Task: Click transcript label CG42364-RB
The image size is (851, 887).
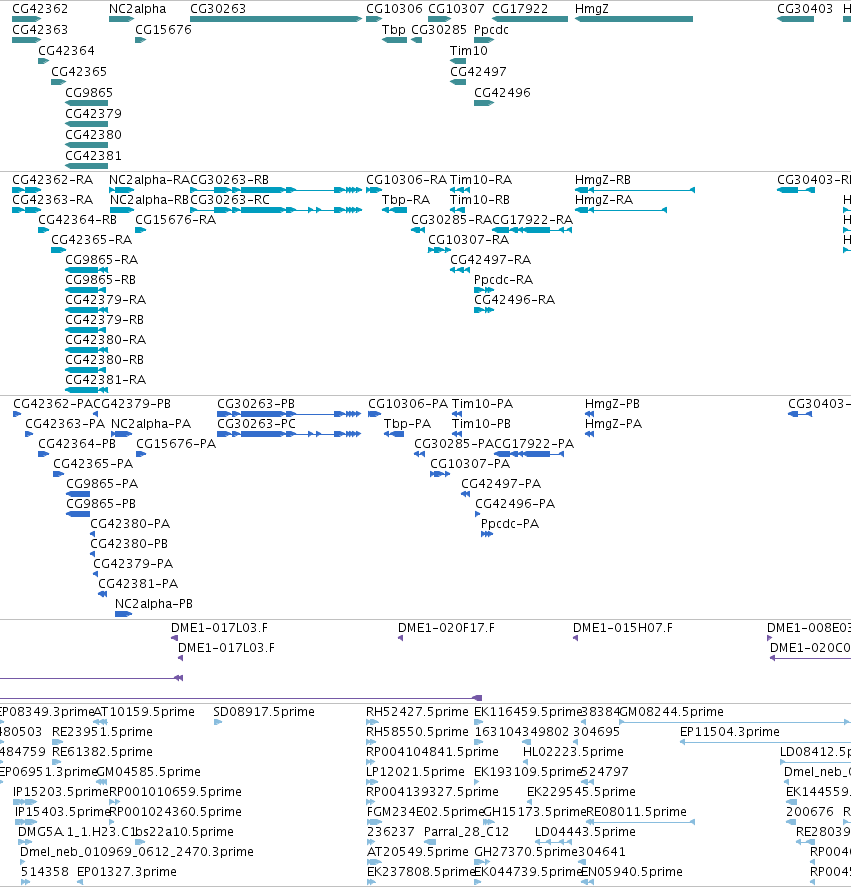Action: tap(78, 219)
